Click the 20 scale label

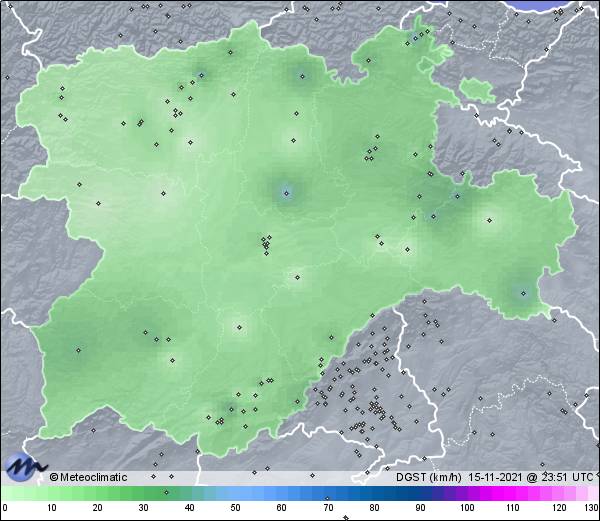click(x=98, y=508)
